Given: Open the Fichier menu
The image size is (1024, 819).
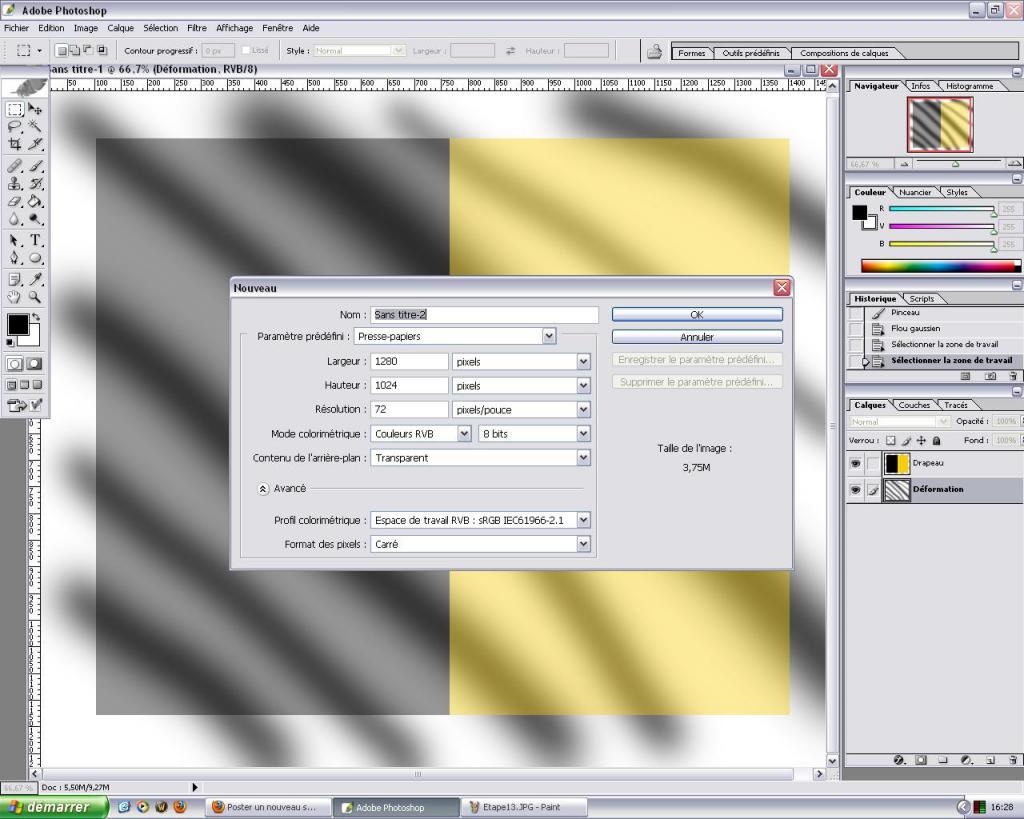Looking at the screenshot, I should 16,28.
